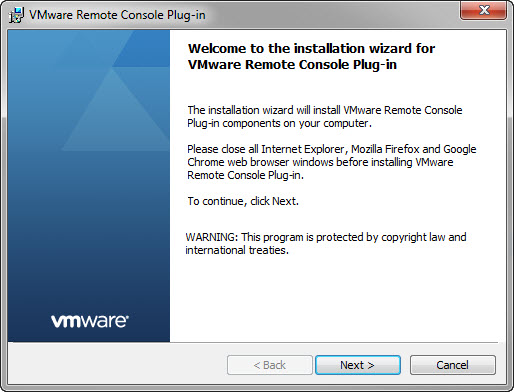Click the line Remote Console Plug-in. ending the notice
Screen dimensions: 514x392
pos(245,175)
